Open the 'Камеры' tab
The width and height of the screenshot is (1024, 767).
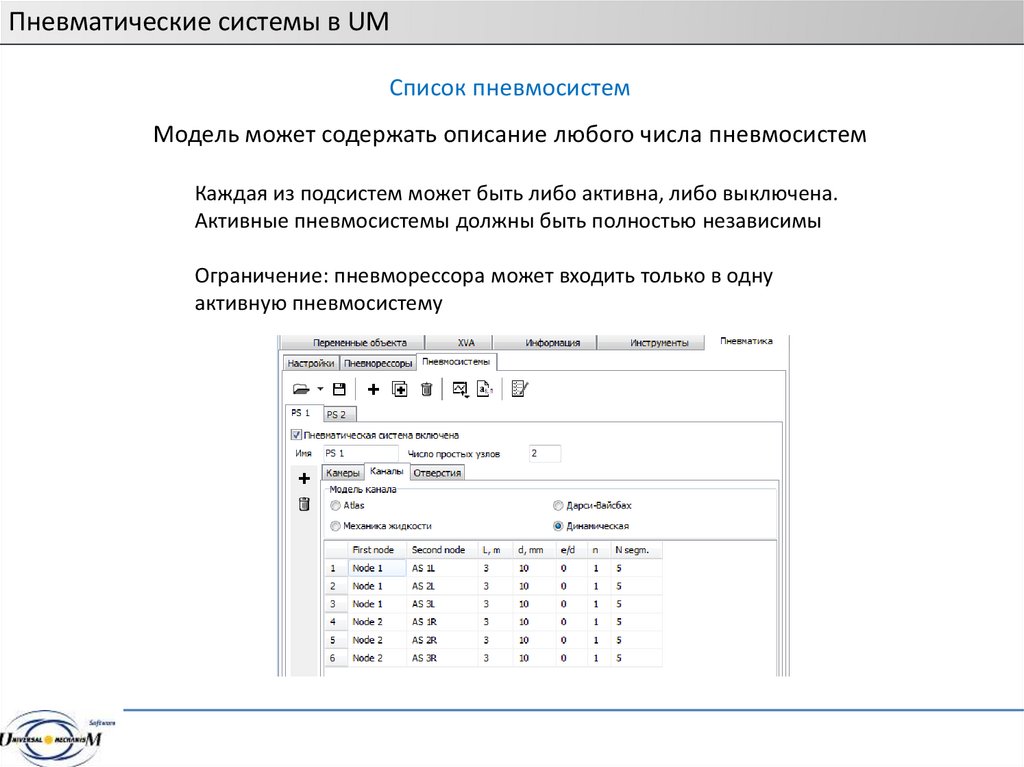pyautogui.click(x=342, y=472)
